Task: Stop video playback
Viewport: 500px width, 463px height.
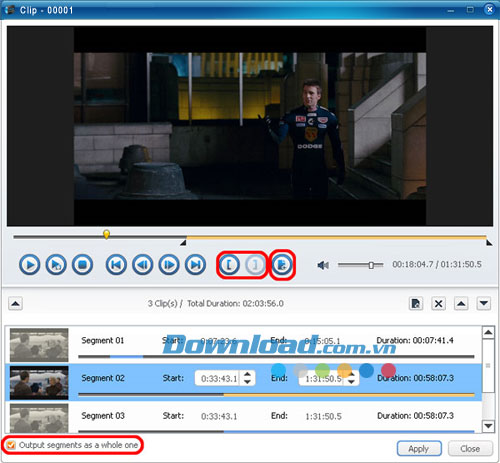Action: (82, 265)
